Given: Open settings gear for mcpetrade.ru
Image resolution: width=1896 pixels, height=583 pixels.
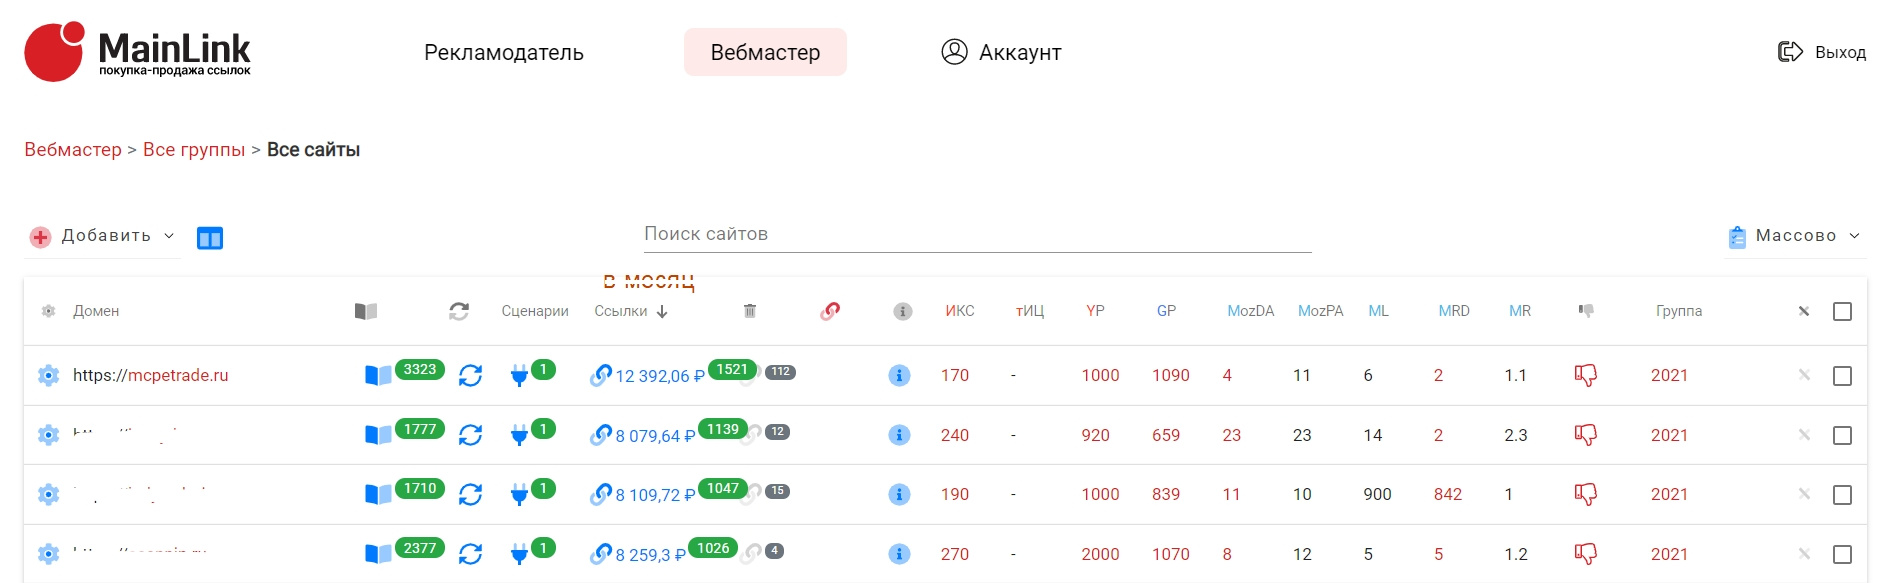Looking at the screenshot, I should coord(48,375).
